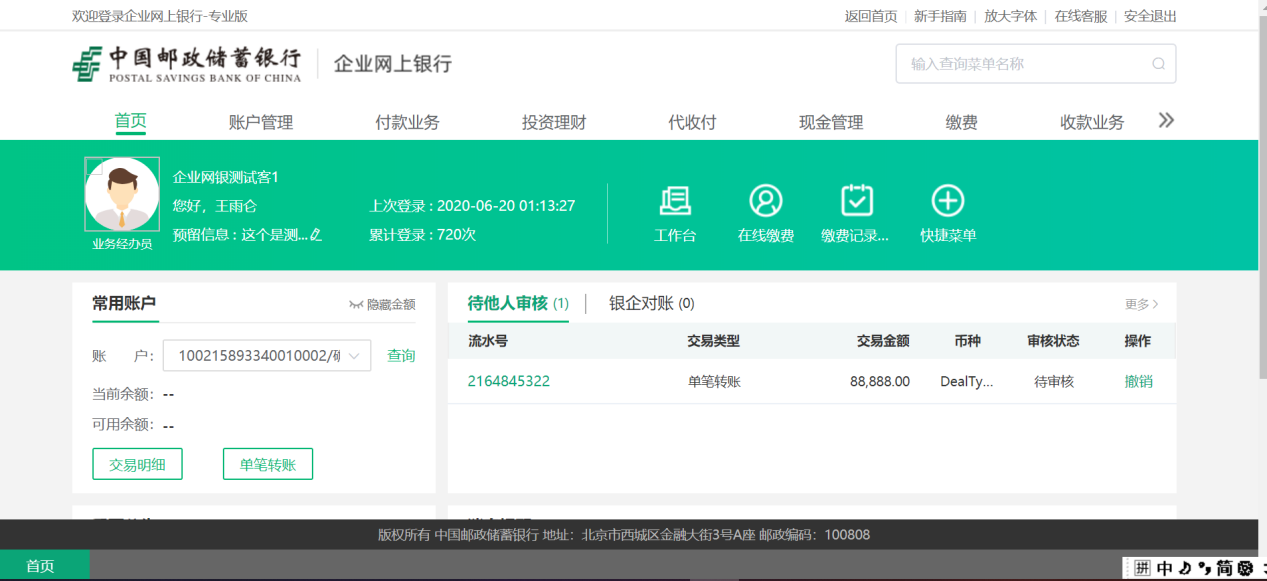1267x581 pixels.
Task: Expand the » overflow navigation chevron
Action: pos(1164,120)
